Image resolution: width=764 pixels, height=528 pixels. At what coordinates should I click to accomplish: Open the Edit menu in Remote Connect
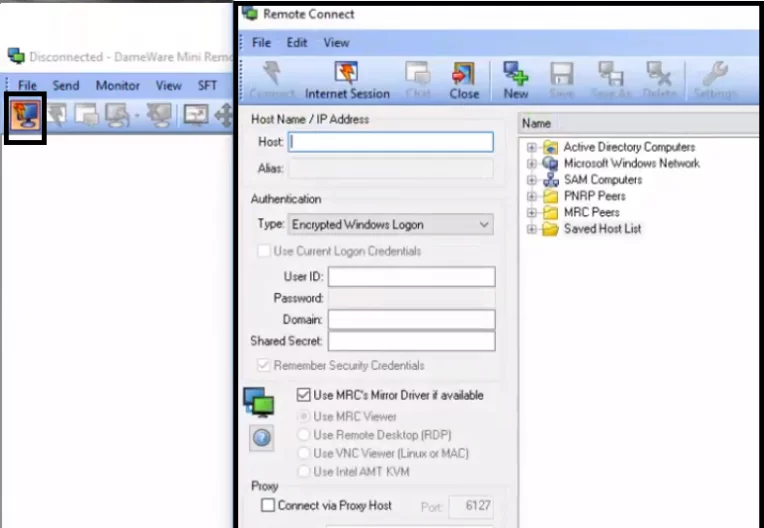[297, 43]
